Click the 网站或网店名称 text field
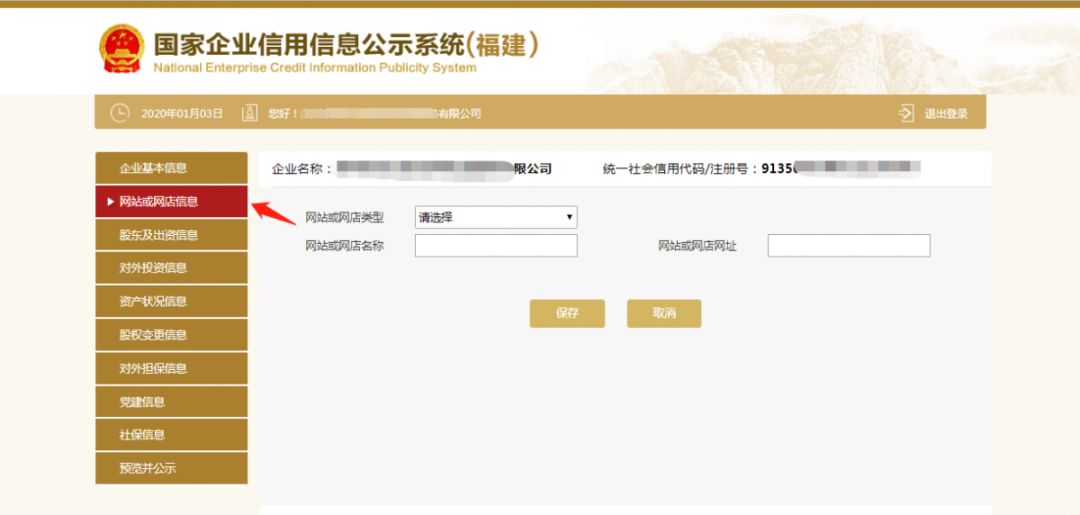 [496, 246]
